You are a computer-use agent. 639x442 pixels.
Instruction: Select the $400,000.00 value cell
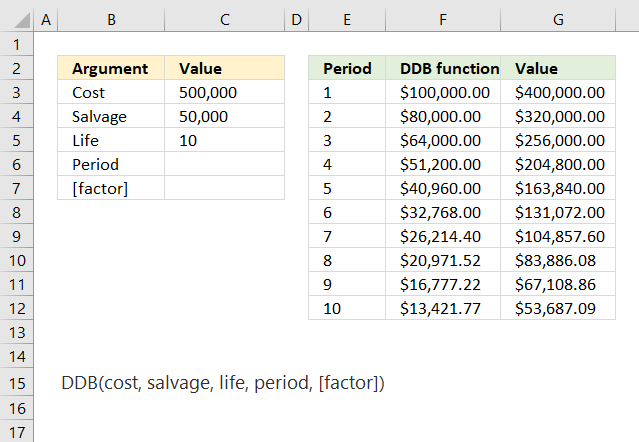(558, 92)
